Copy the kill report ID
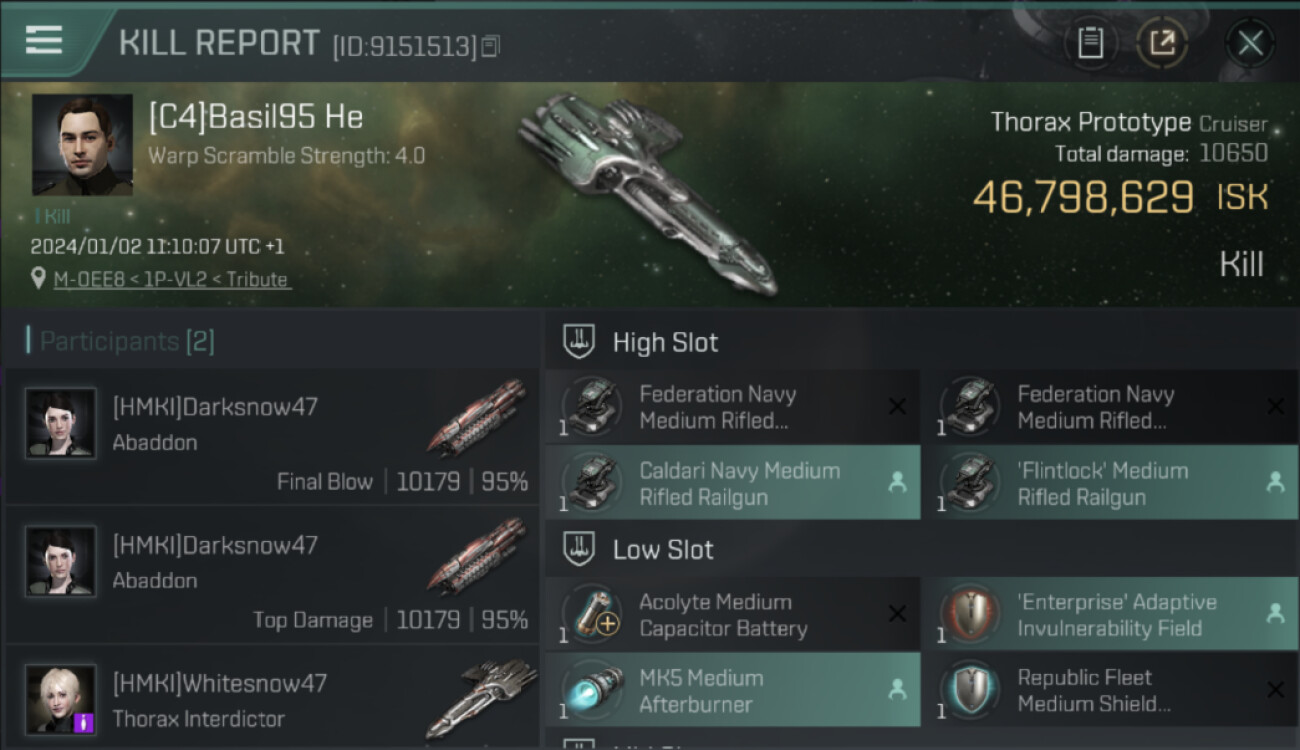 click(490, 46)
